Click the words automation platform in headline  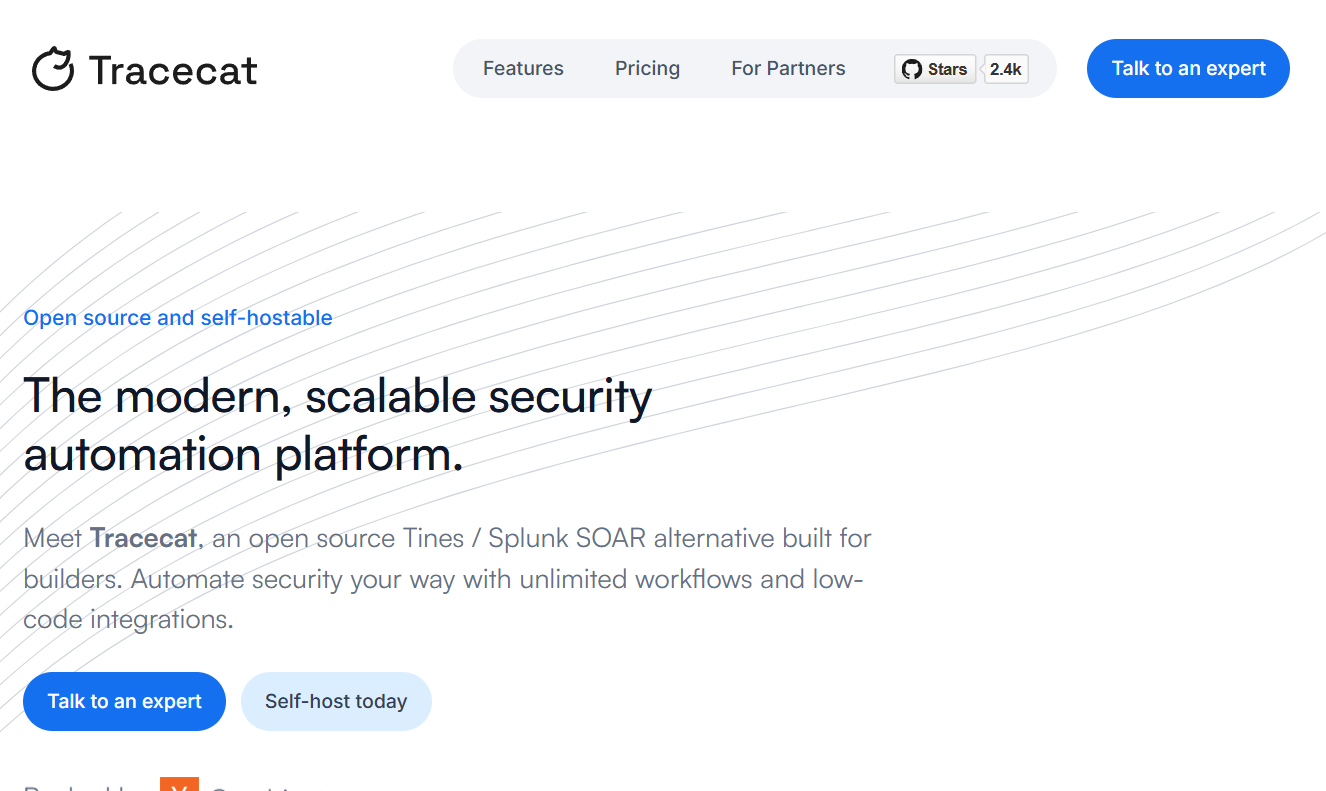243,455
